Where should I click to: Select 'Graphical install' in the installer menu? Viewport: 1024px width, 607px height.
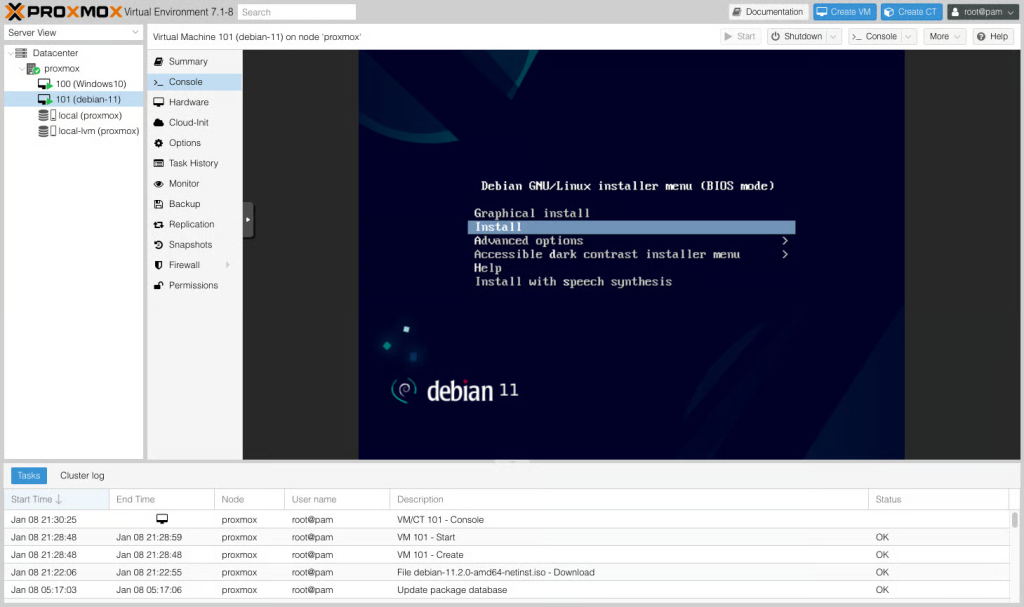coord(532,213)
